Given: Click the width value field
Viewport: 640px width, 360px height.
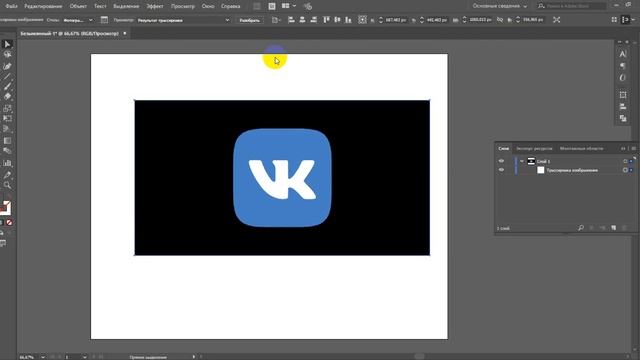Looking at the screenshot, I should (480, 20).
